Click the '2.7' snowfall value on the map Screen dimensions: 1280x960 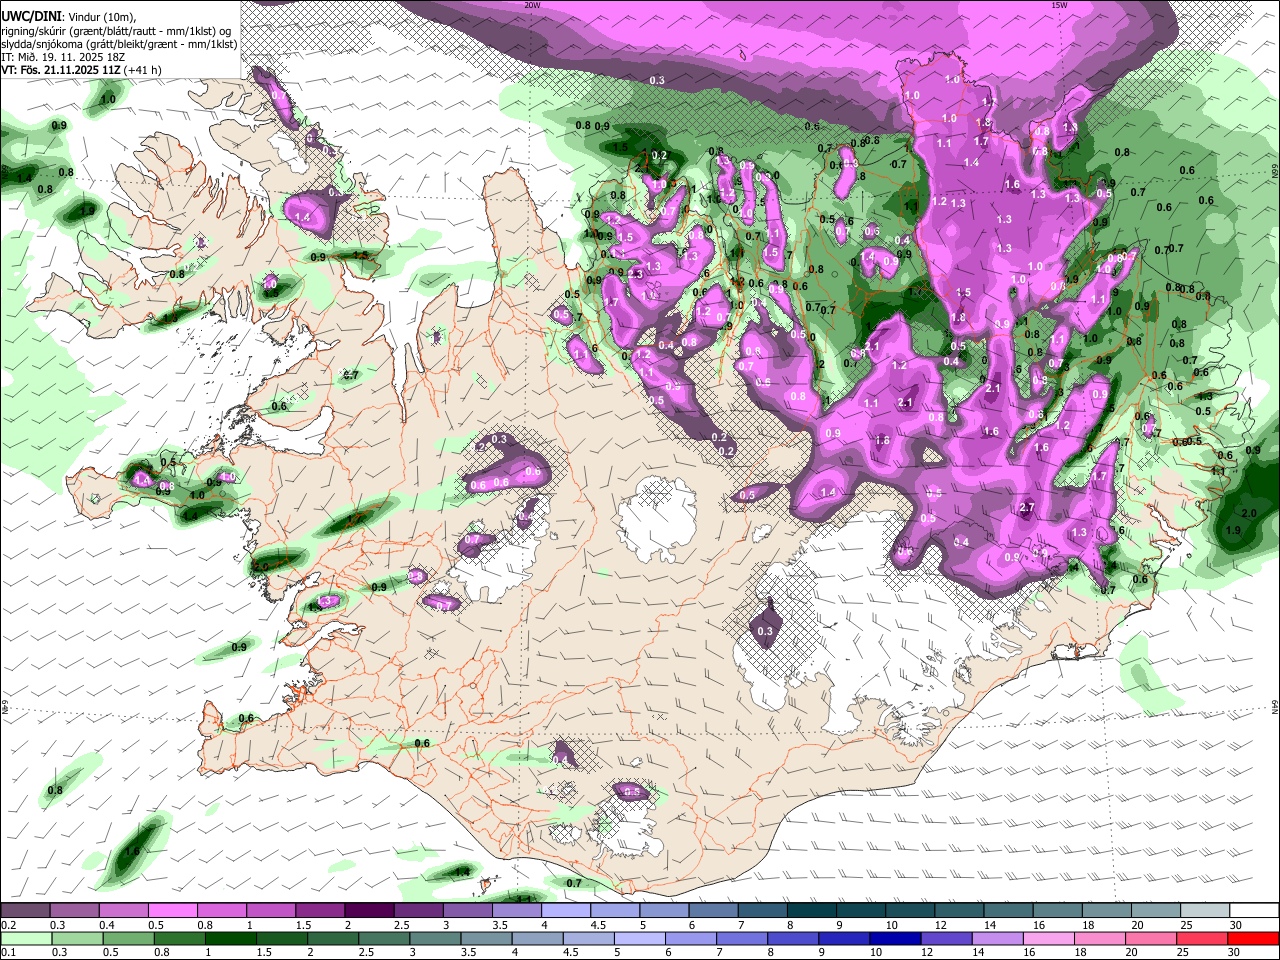[1027, 508]
